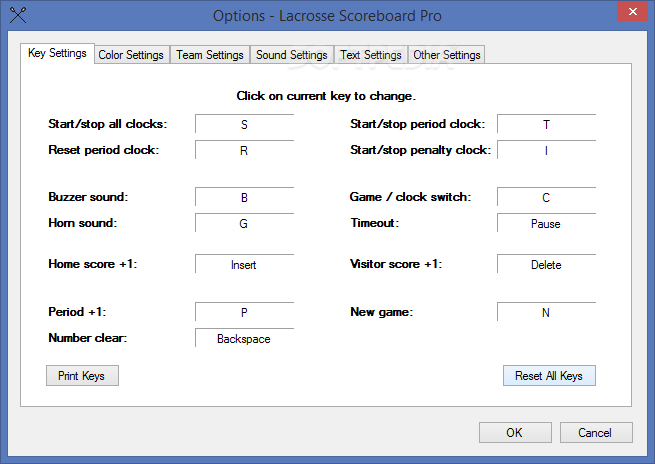Open the Team Settings tab
Image resolution: width=655 pixels, height=464 pixels.
tap(210, 55)
